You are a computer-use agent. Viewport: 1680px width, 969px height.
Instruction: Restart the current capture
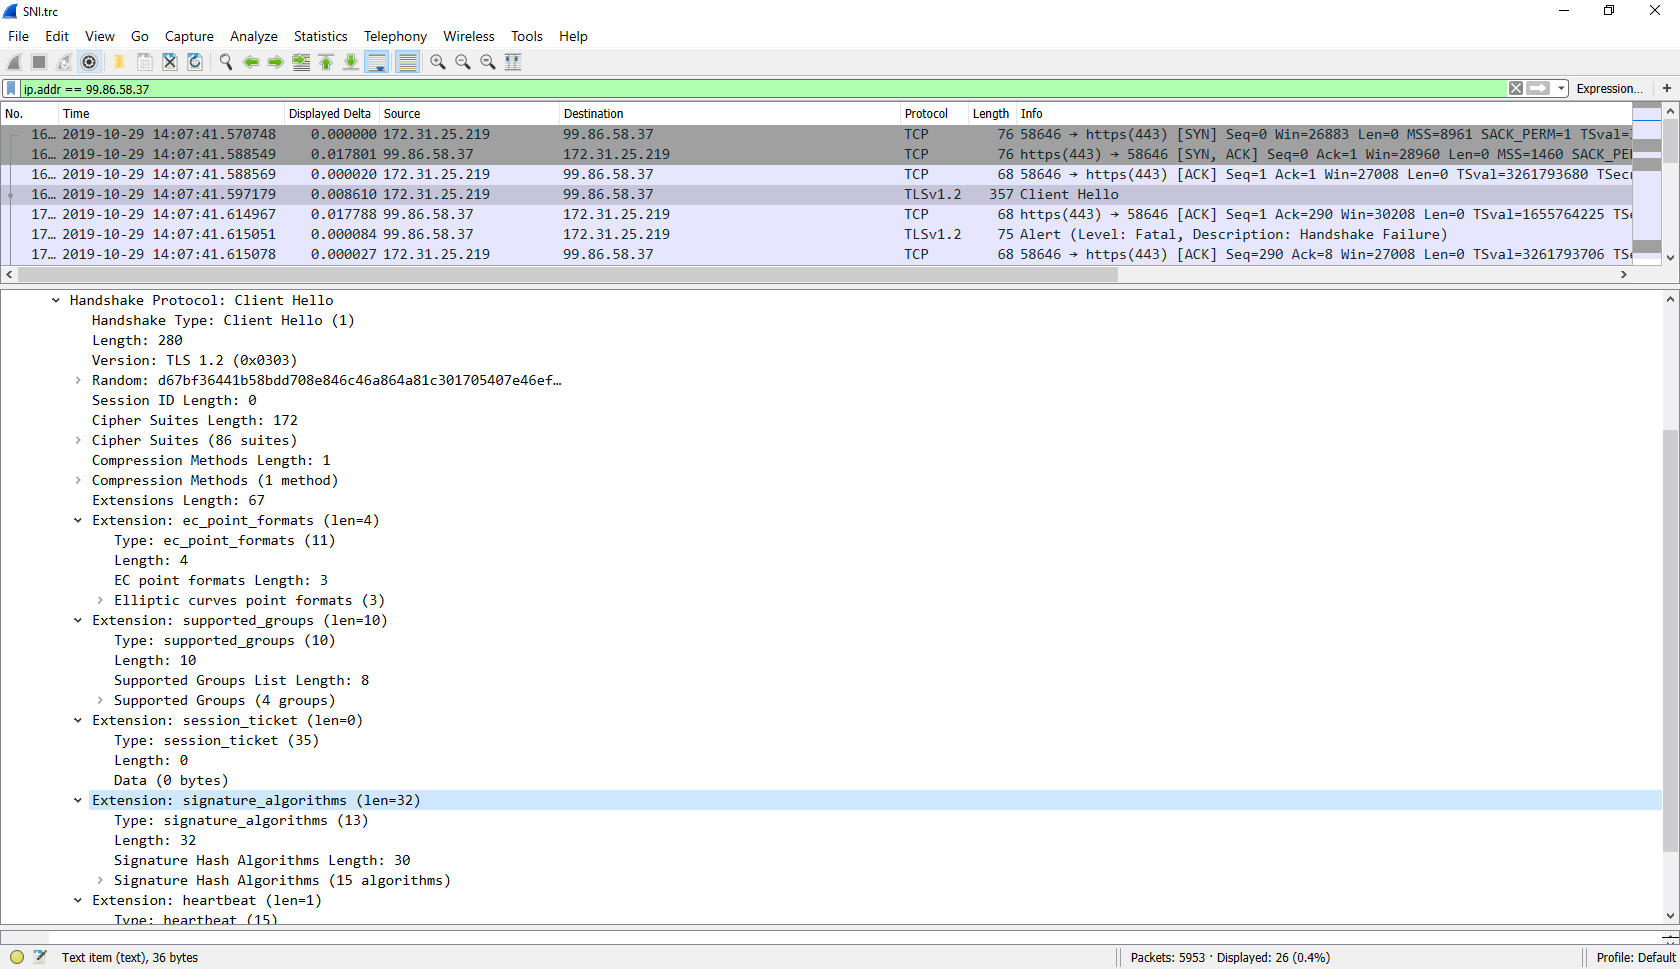pos(63,62)
